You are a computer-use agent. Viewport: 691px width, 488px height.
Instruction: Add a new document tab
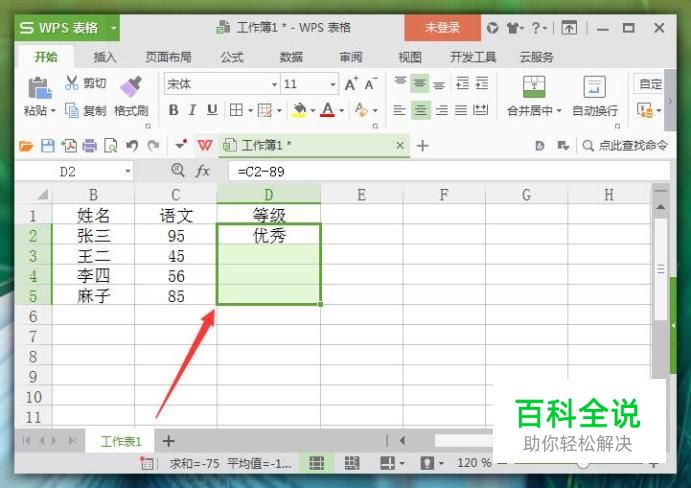423,145
